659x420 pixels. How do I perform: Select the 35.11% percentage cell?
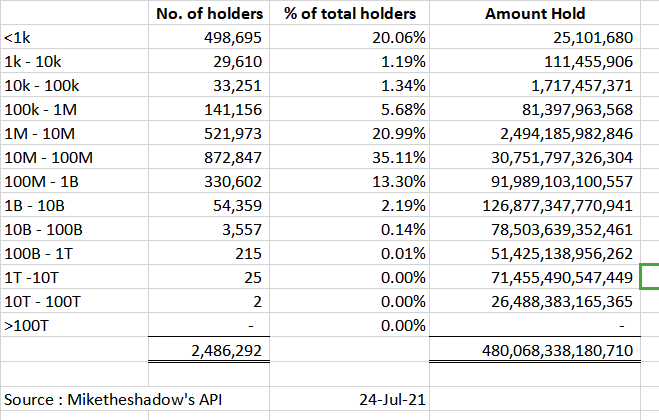tap(349, 157)
